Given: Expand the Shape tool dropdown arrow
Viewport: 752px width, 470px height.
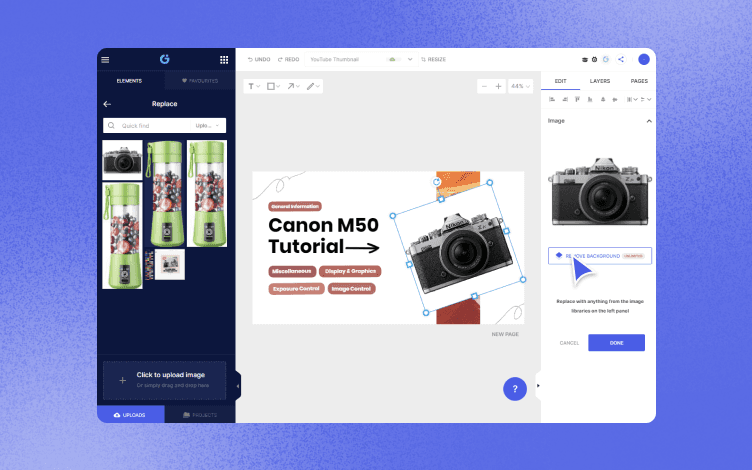Looking at the screenshot, I should [278, 86].
